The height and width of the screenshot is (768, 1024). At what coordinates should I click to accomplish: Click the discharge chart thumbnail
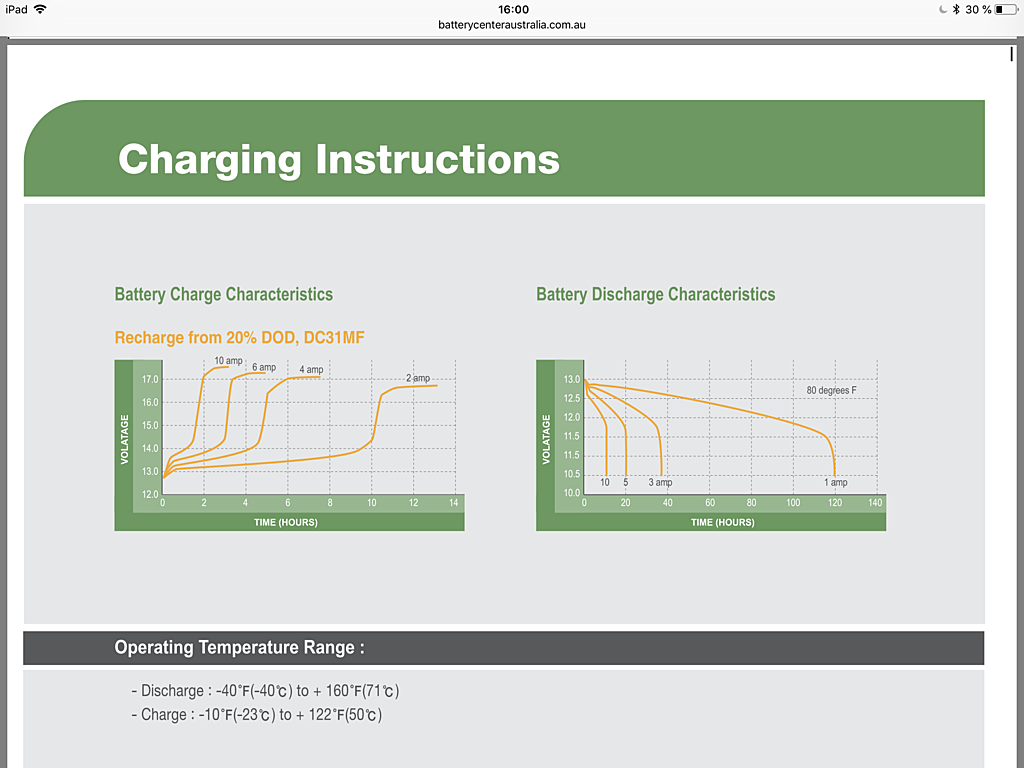(x=711, y=445)
